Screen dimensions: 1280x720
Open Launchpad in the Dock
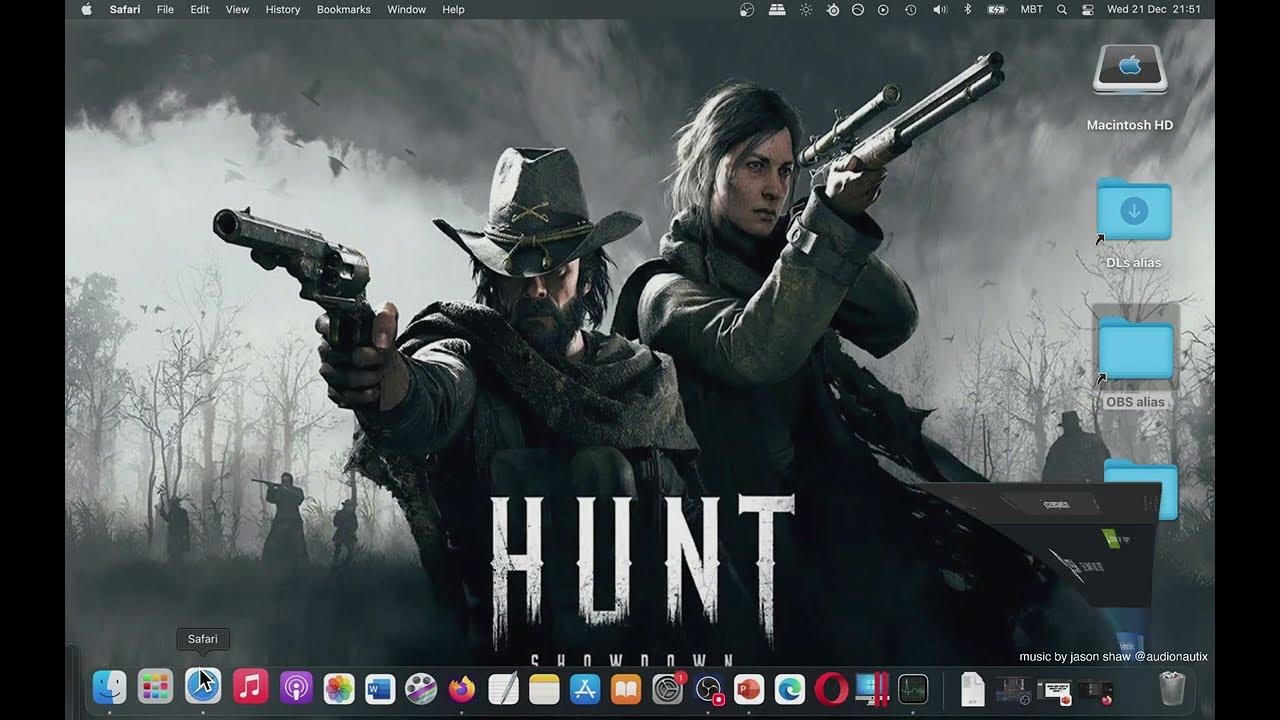tap(155, 688)
